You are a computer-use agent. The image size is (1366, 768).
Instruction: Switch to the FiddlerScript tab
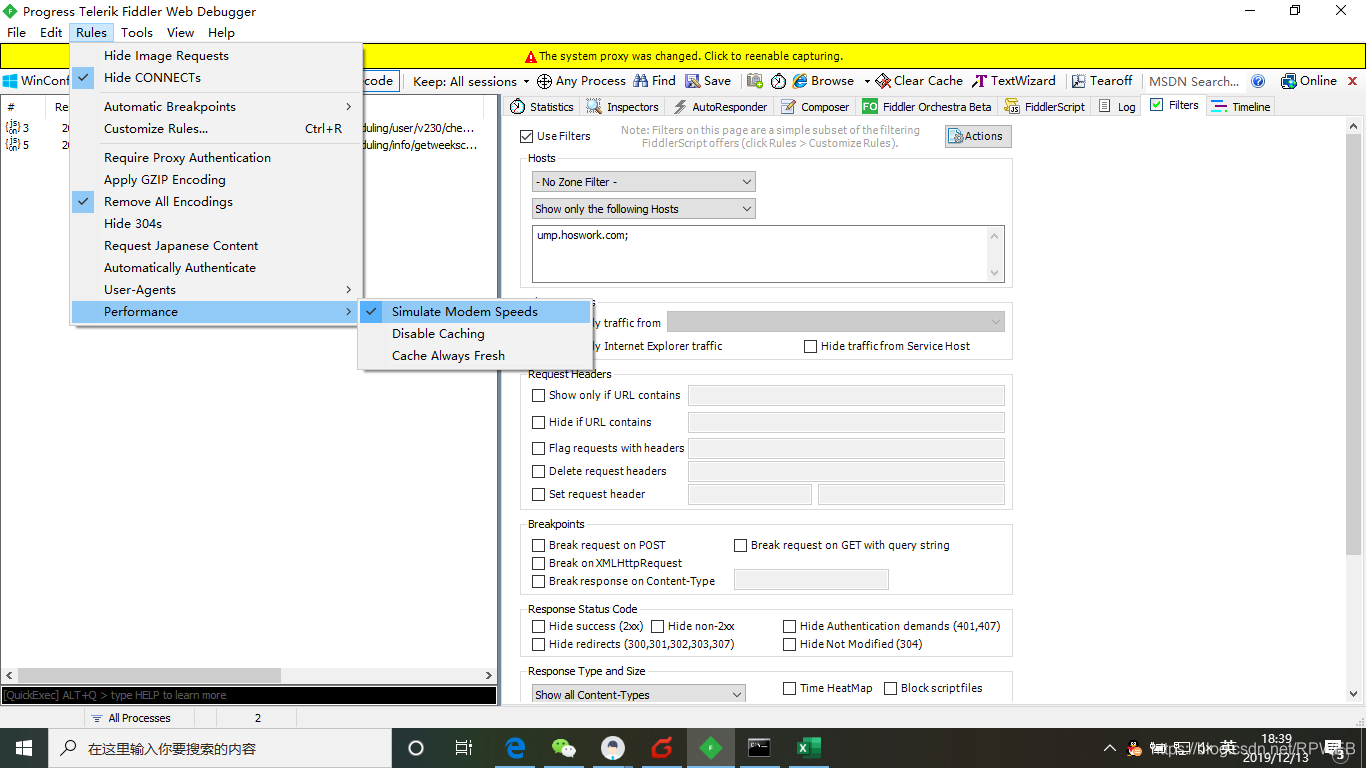pos(1044,106)
